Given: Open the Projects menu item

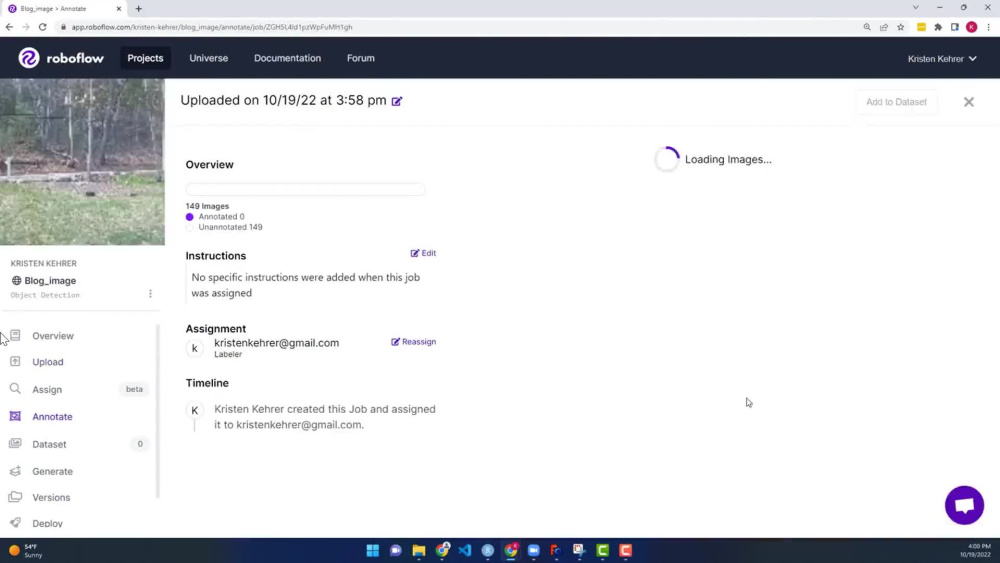Looking at the screenshot, I should coord(145,58).
